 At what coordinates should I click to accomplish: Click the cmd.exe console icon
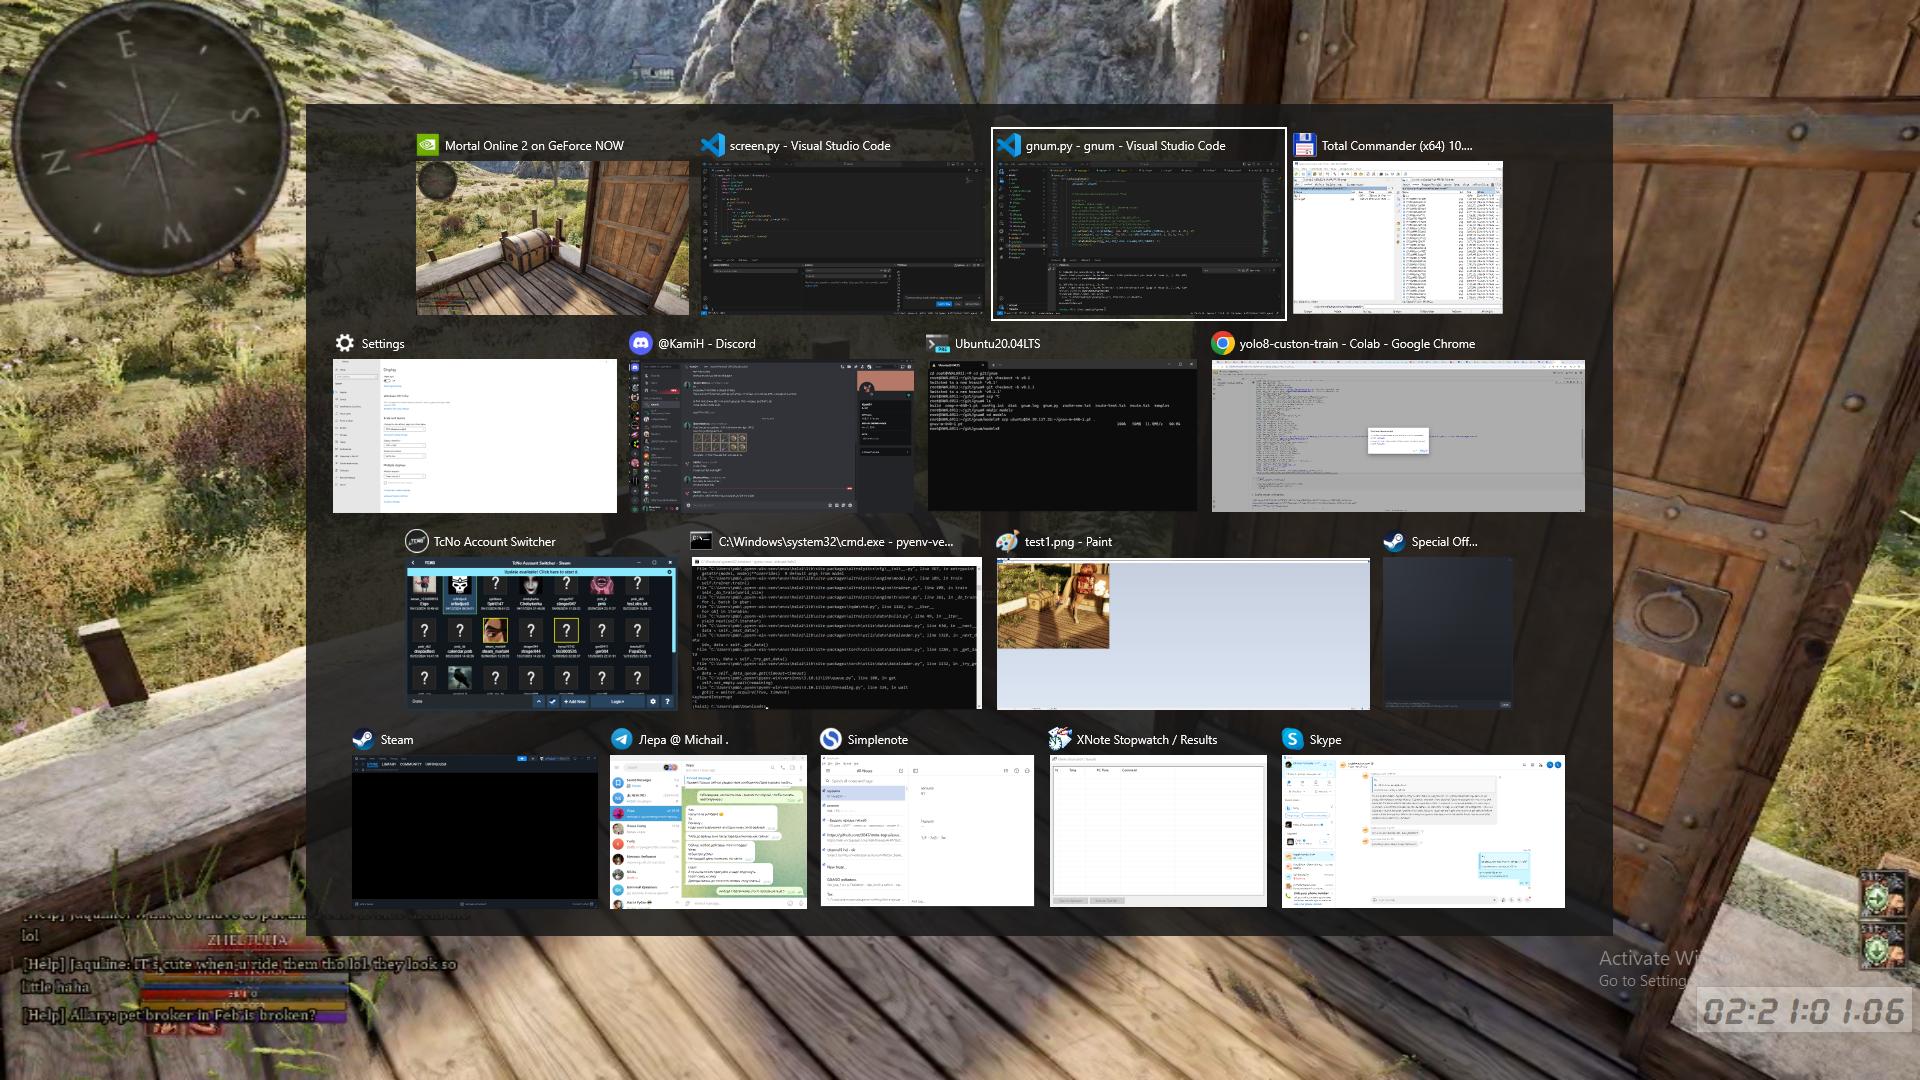coord(701,541)
